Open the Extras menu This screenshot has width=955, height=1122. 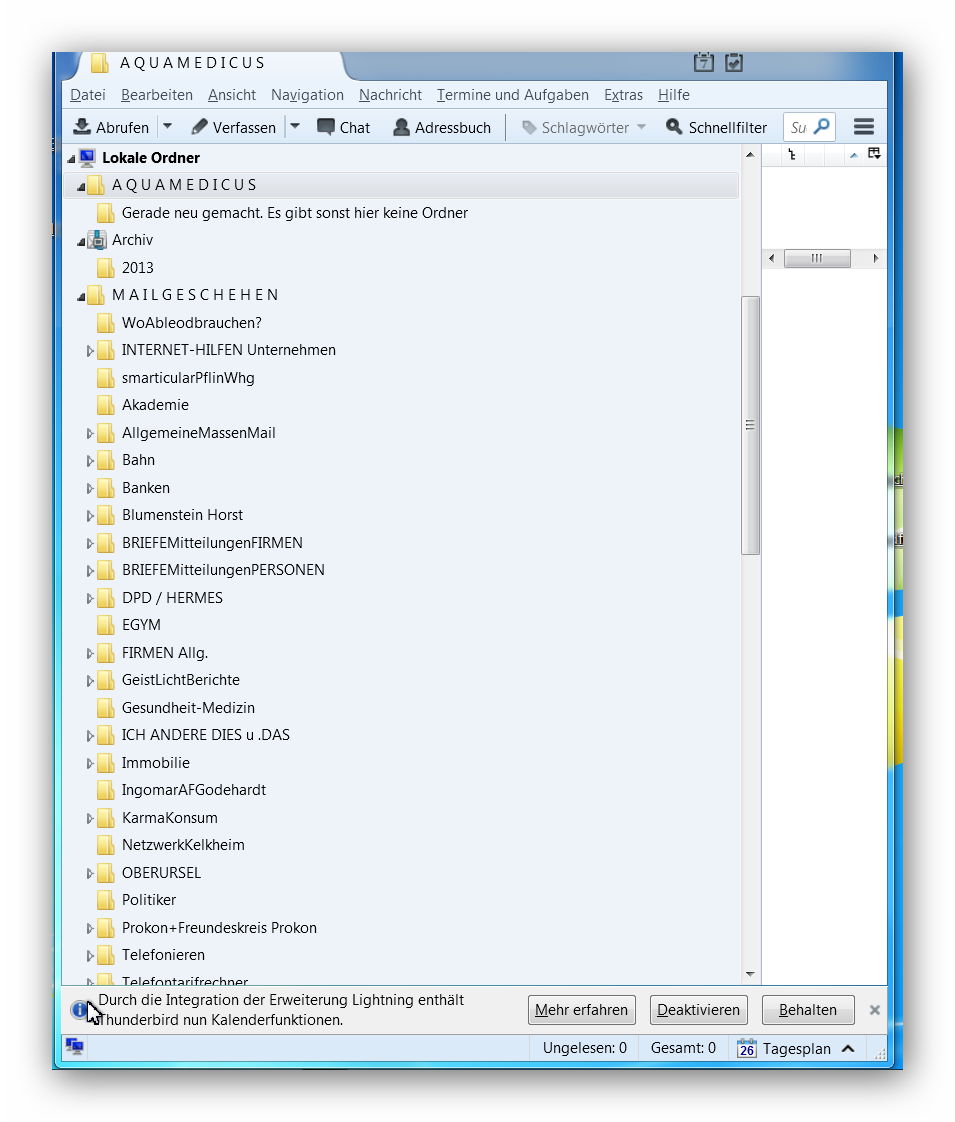[623, 94]
